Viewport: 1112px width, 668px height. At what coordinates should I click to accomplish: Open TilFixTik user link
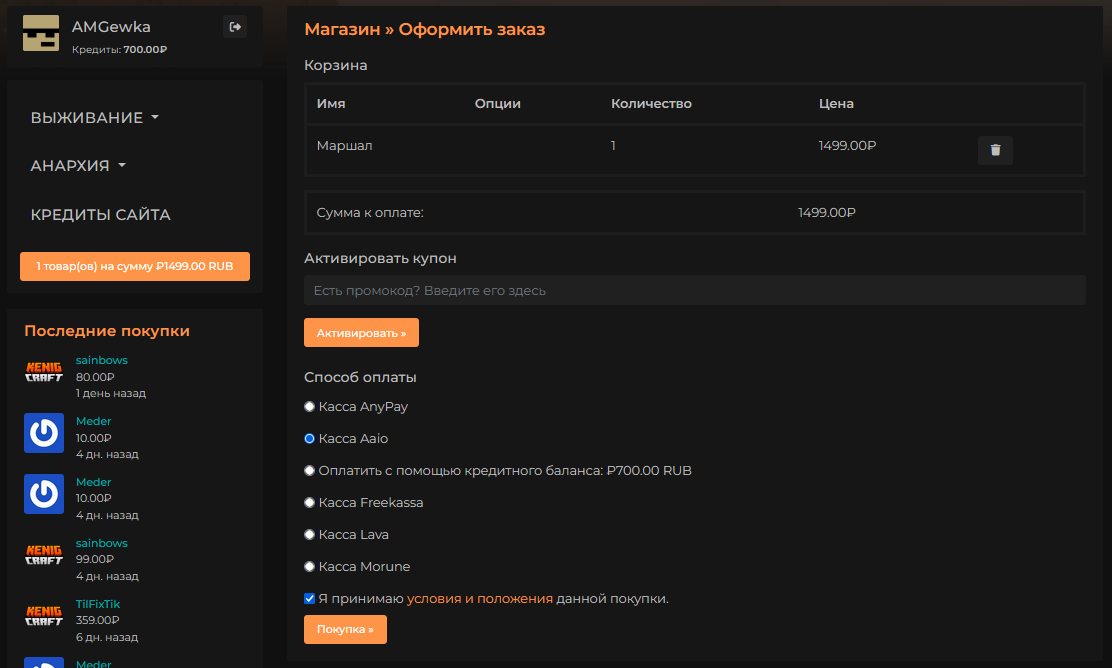(98, 604)
